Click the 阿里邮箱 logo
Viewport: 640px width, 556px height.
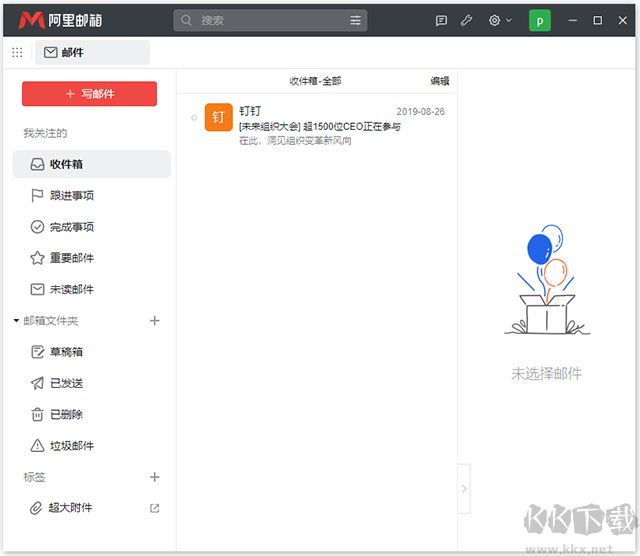tap(60, 20)
